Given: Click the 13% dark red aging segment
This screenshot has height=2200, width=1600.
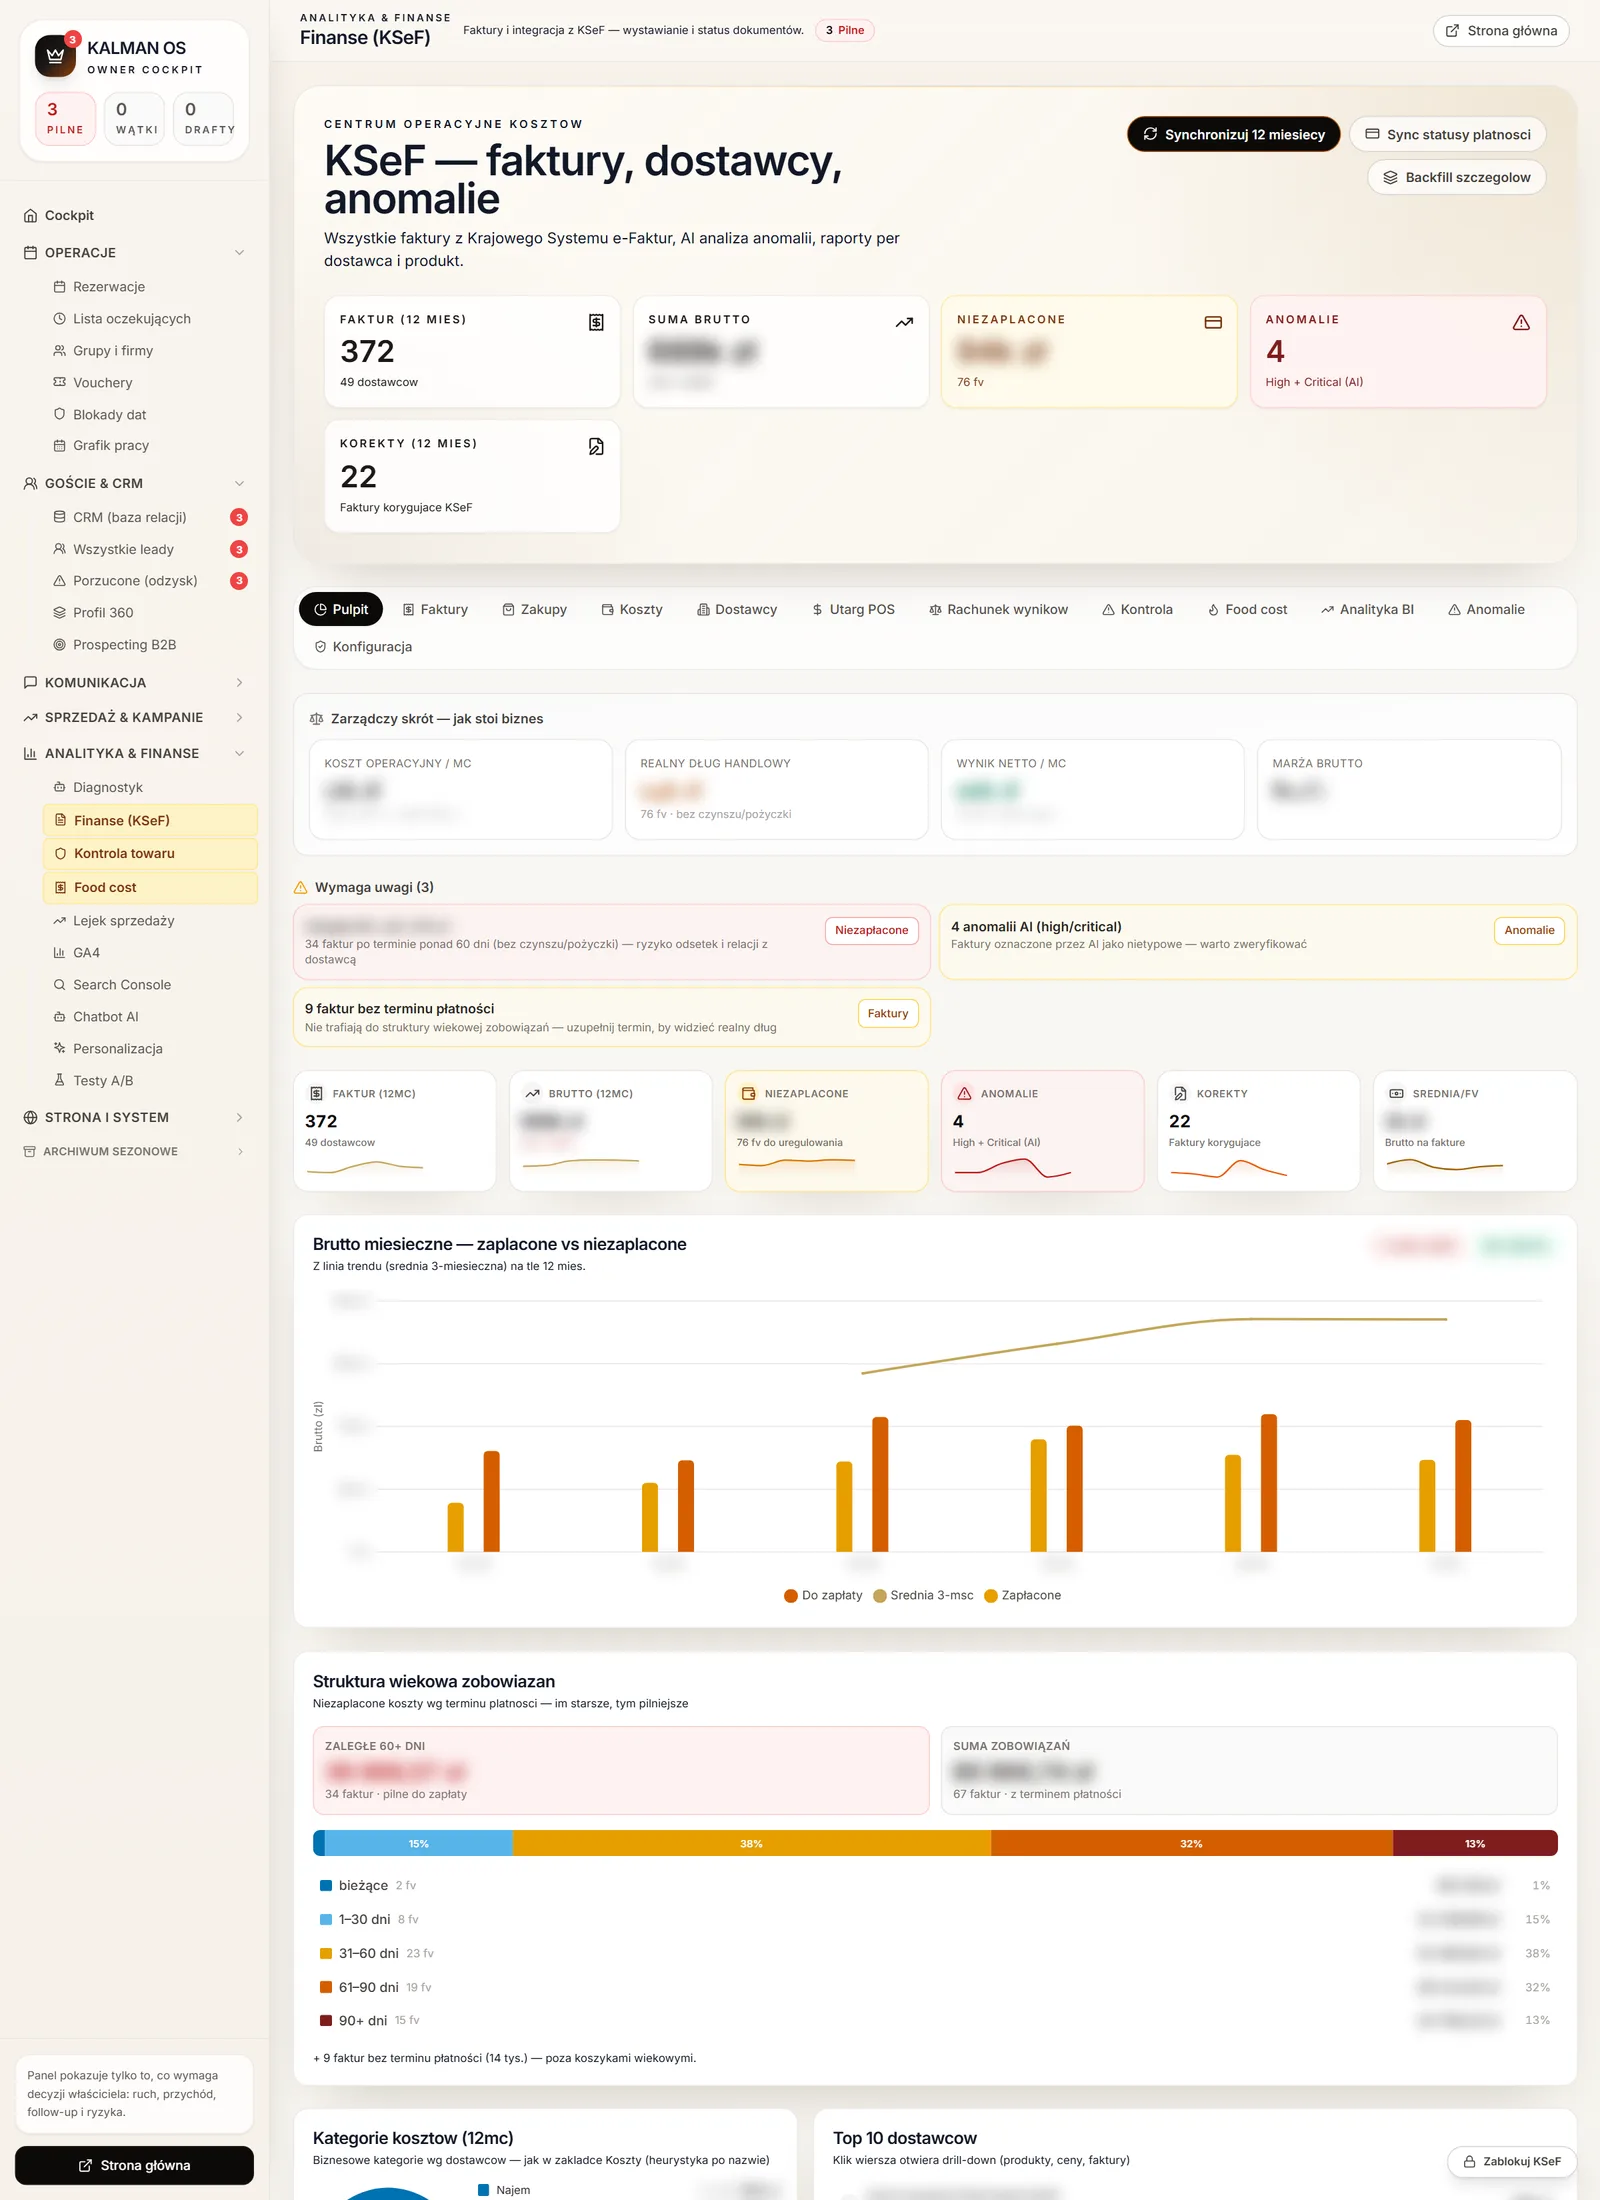Looking at the screenshot, I should [x=1475, y=1844].
